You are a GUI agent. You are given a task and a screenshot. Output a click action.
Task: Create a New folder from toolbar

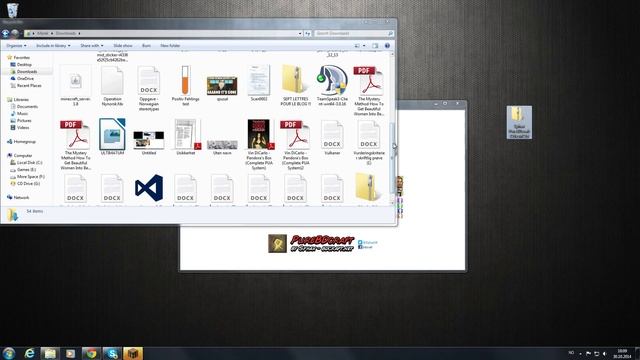point(170,46)
